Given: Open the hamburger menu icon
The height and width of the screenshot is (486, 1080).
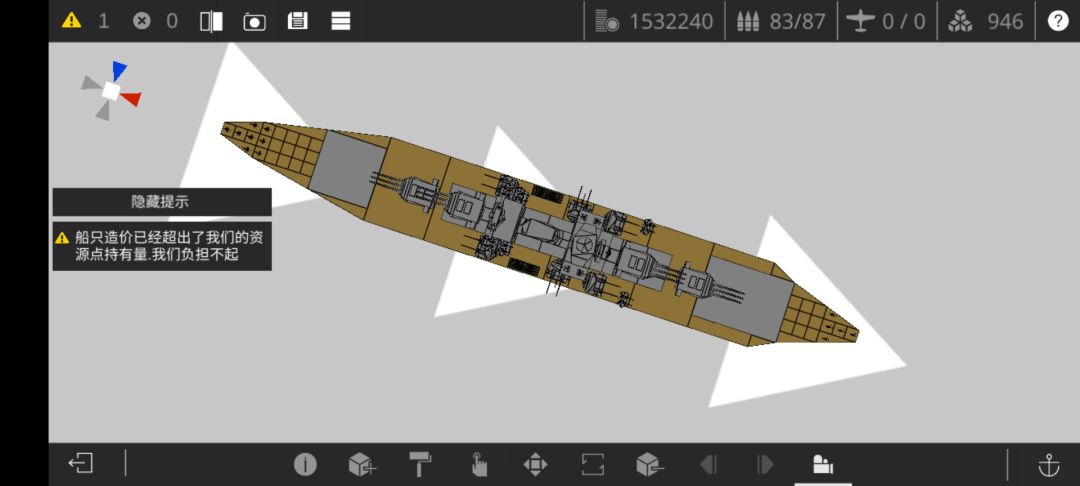Looking at the screenshot, I should click(x=341, y=21).
